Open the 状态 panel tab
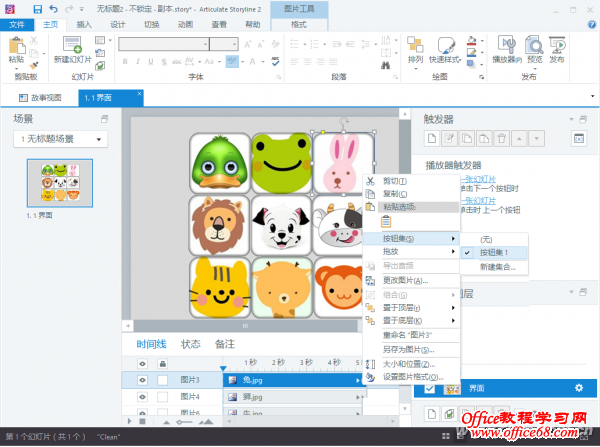Screen dimensions: 600x447 click(190, 344)
